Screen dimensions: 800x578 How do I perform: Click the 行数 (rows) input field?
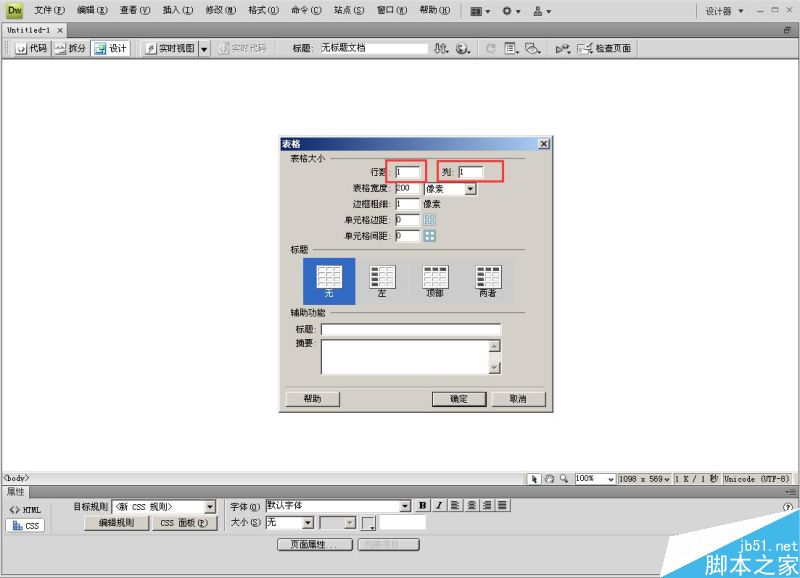[407, 172]
